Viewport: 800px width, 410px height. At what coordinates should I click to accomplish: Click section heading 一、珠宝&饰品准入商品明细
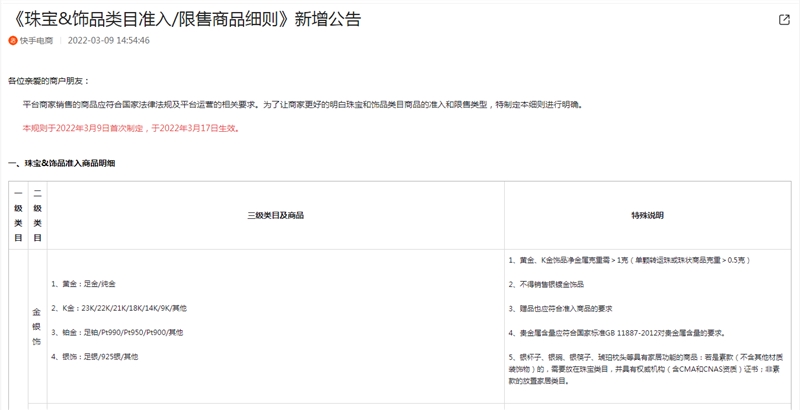(x=68, y=163)
